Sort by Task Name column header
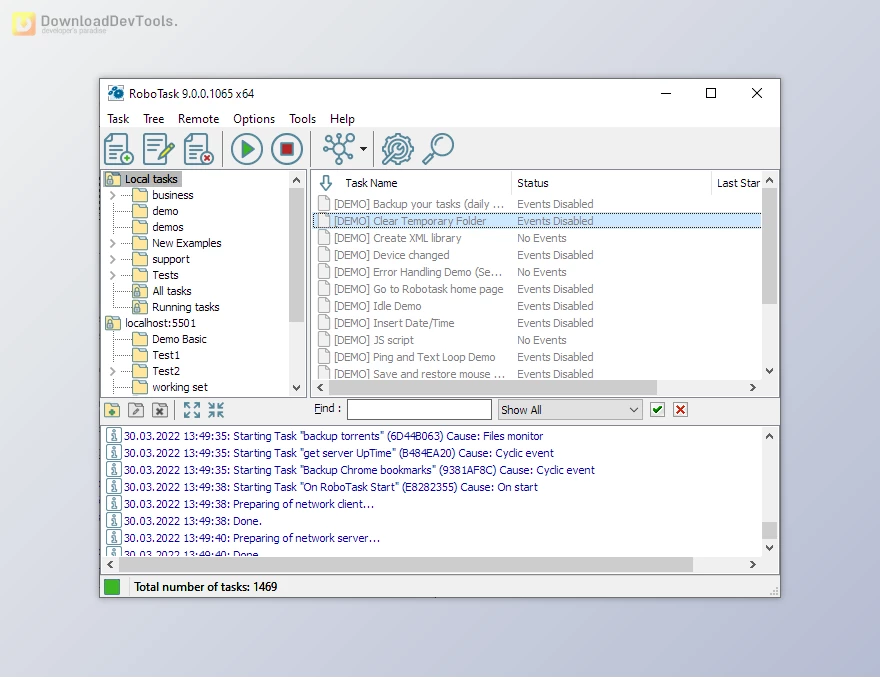Image resolution: width=880 pixels, height=677 pixels. [x=371, y=183]
